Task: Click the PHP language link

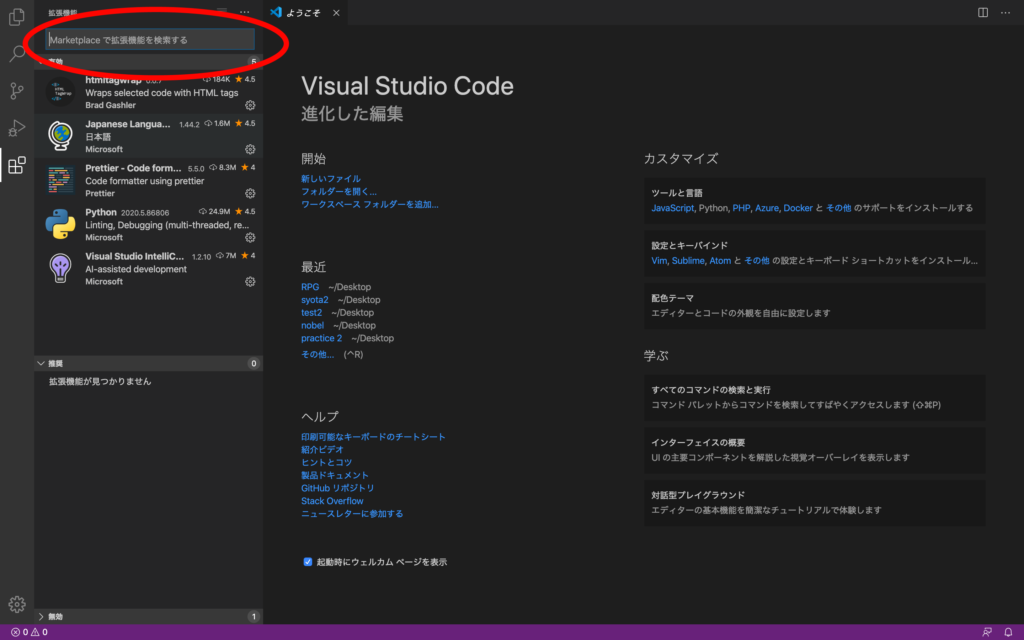Action: 741,208
